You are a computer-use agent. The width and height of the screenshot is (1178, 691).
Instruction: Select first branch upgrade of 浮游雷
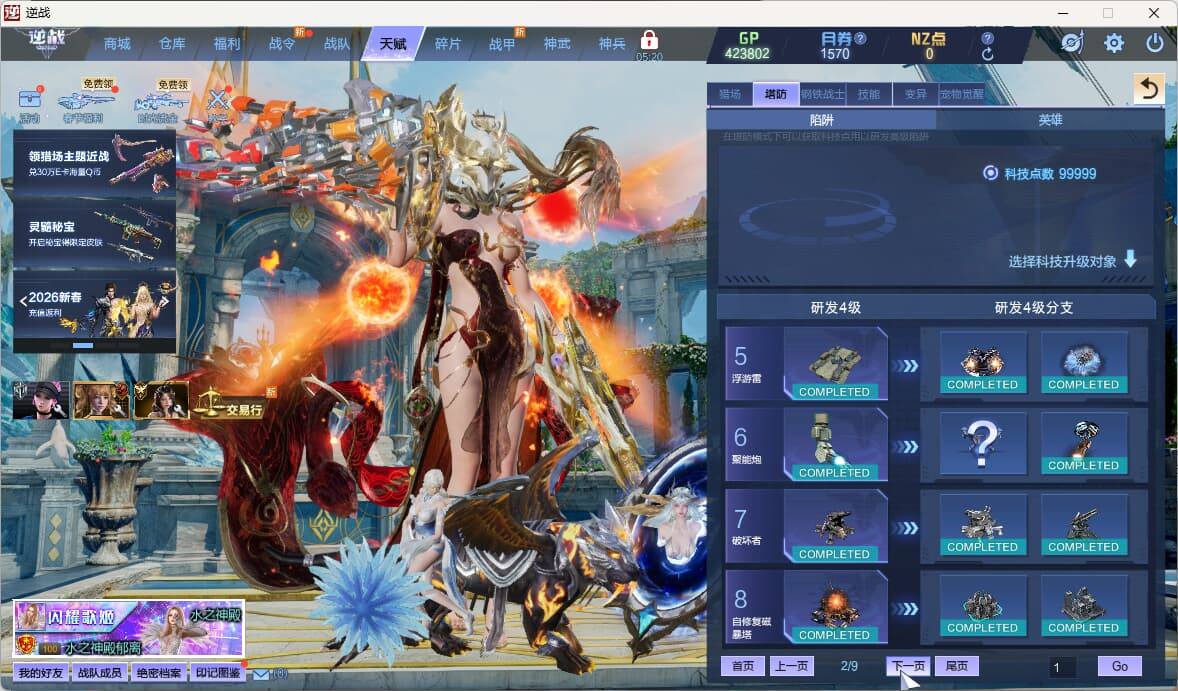point(983,363)
